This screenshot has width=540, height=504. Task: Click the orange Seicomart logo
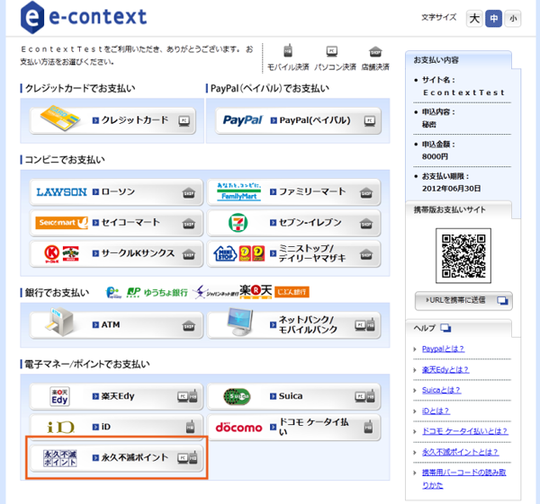click(x=61, y=223)
